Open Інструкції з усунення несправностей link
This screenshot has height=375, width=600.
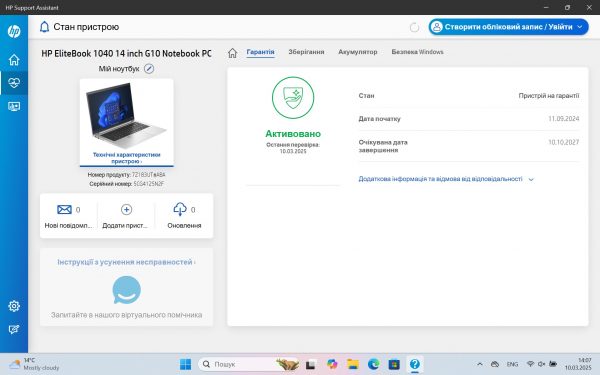[x=126, y=262]
